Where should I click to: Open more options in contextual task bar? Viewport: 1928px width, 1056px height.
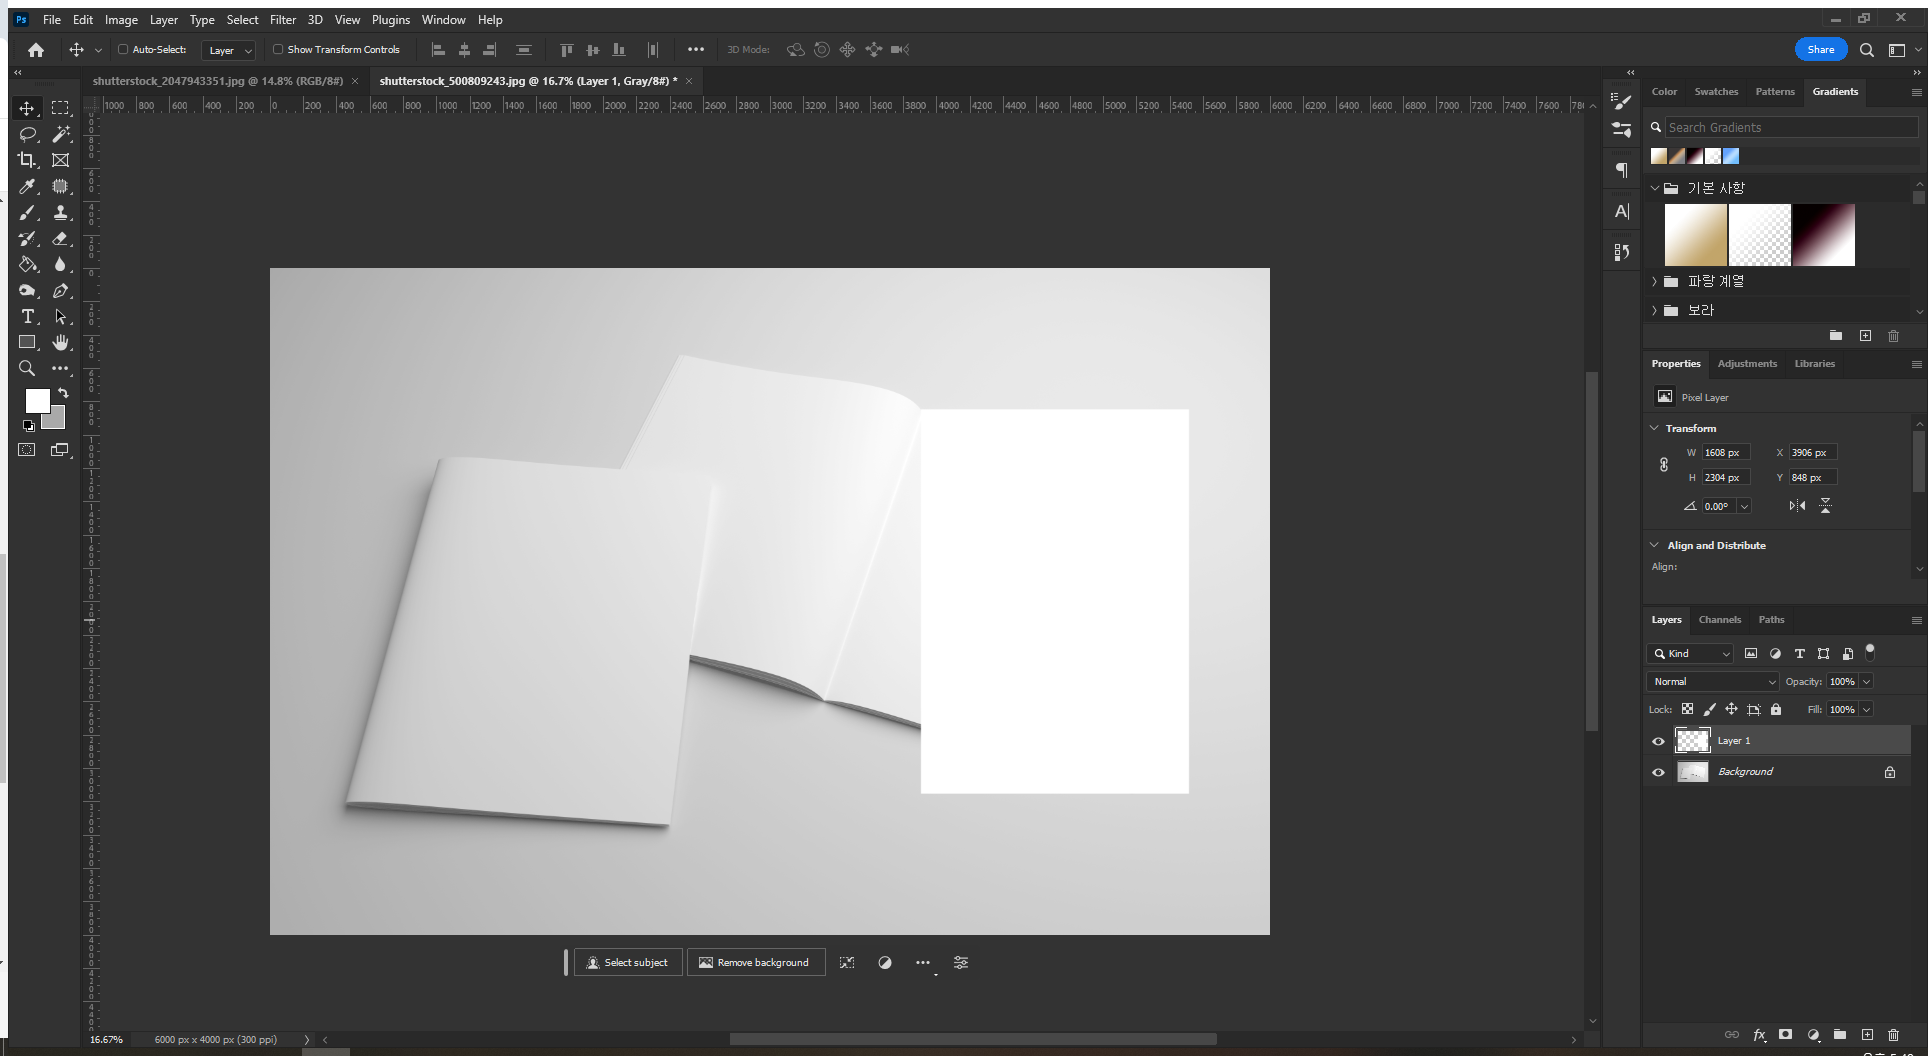point(923,962)
